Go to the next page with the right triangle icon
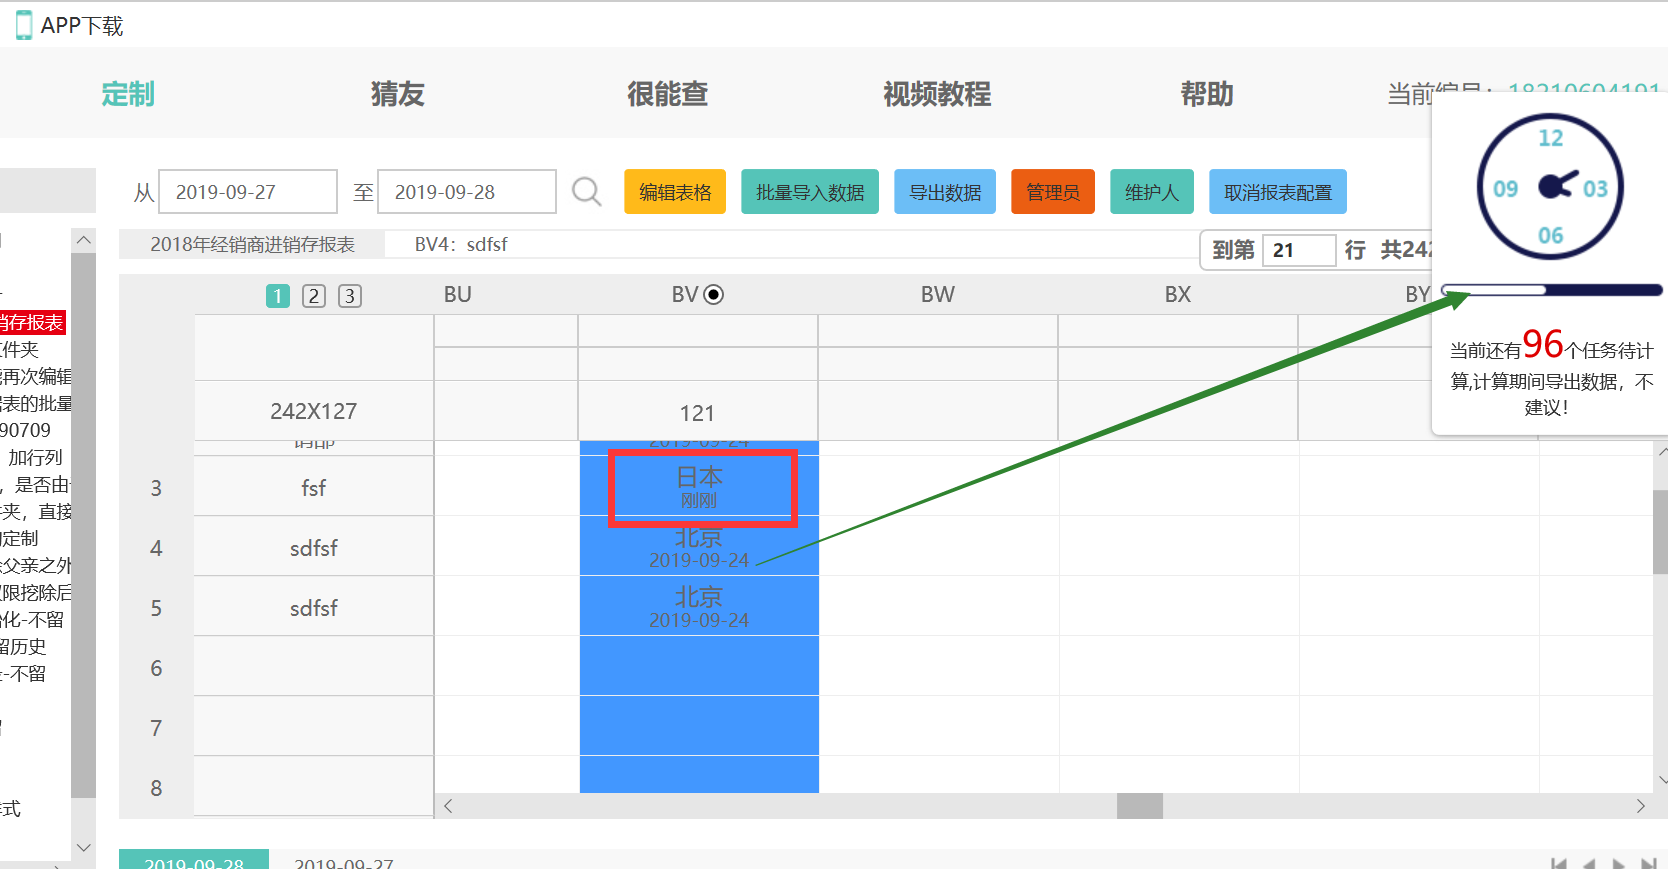The image size is (1668, 869). point(1618,864)
